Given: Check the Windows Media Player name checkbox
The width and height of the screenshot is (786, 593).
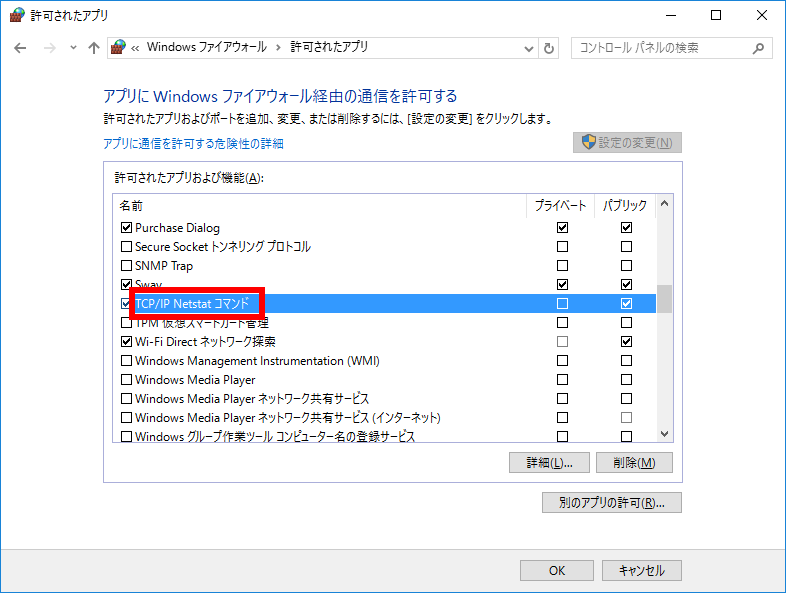Looking at the screenshot, I should [x=126, y=380].
